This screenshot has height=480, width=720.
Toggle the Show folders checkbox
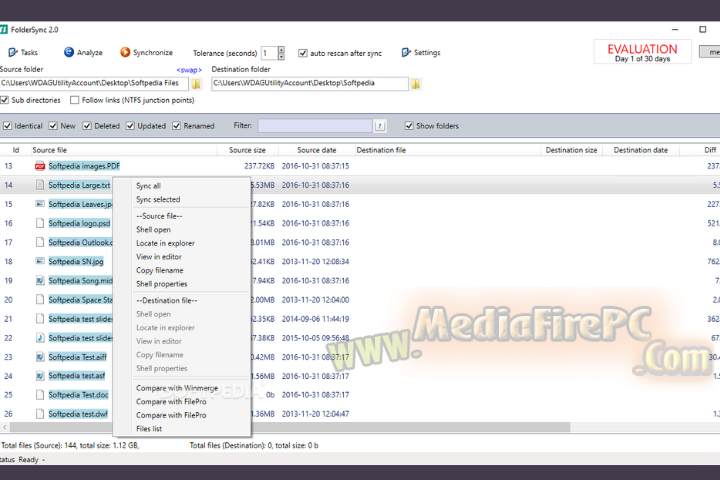tap(409, 126)
